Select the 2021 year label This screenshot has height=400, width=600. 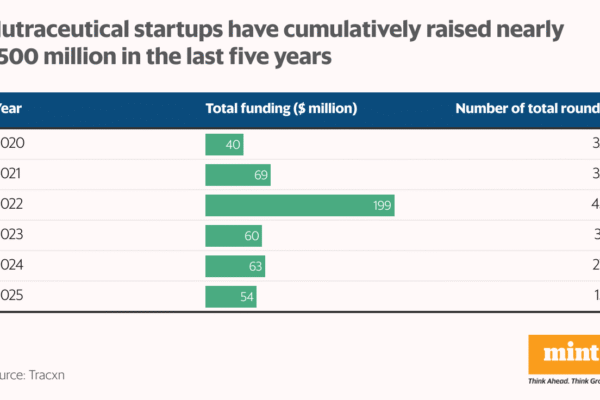tap(12, 175)
